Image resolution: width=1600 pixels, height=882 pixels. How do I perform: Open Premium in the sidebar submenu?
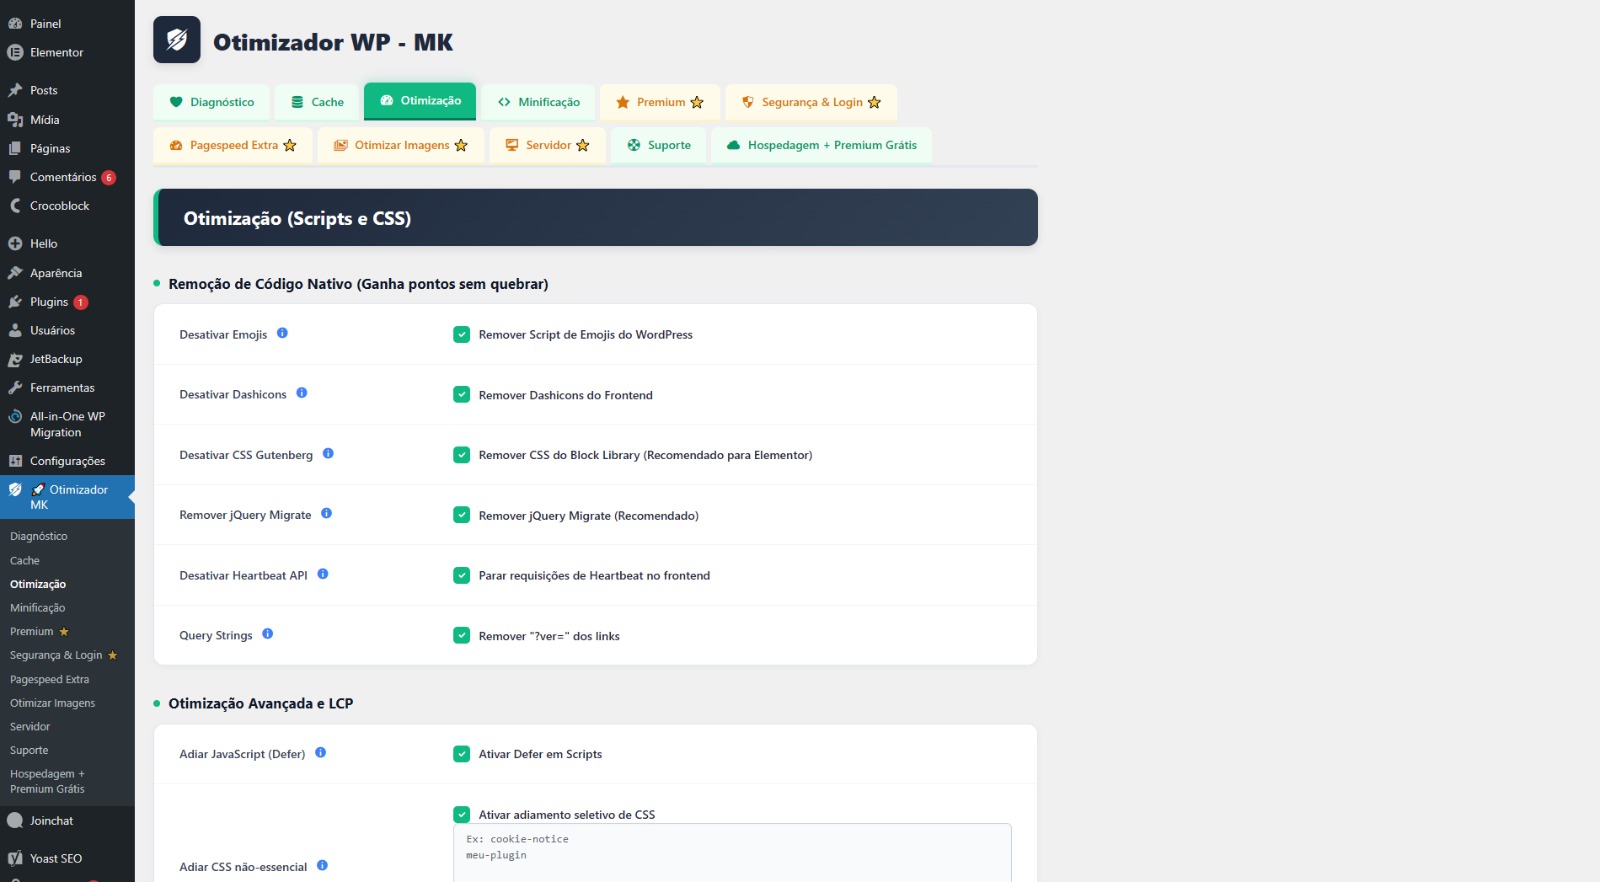click(39, 632)
